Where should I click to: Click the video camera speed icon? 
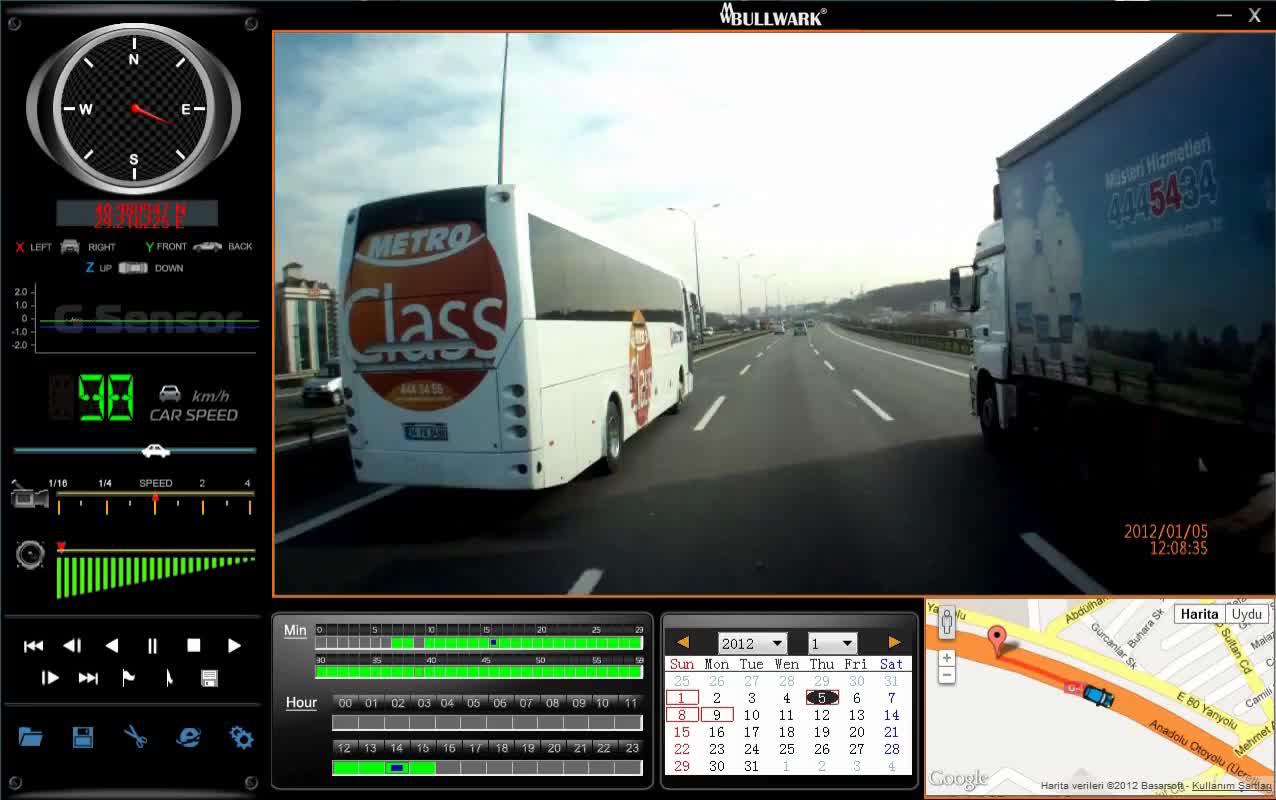[30, 496]
